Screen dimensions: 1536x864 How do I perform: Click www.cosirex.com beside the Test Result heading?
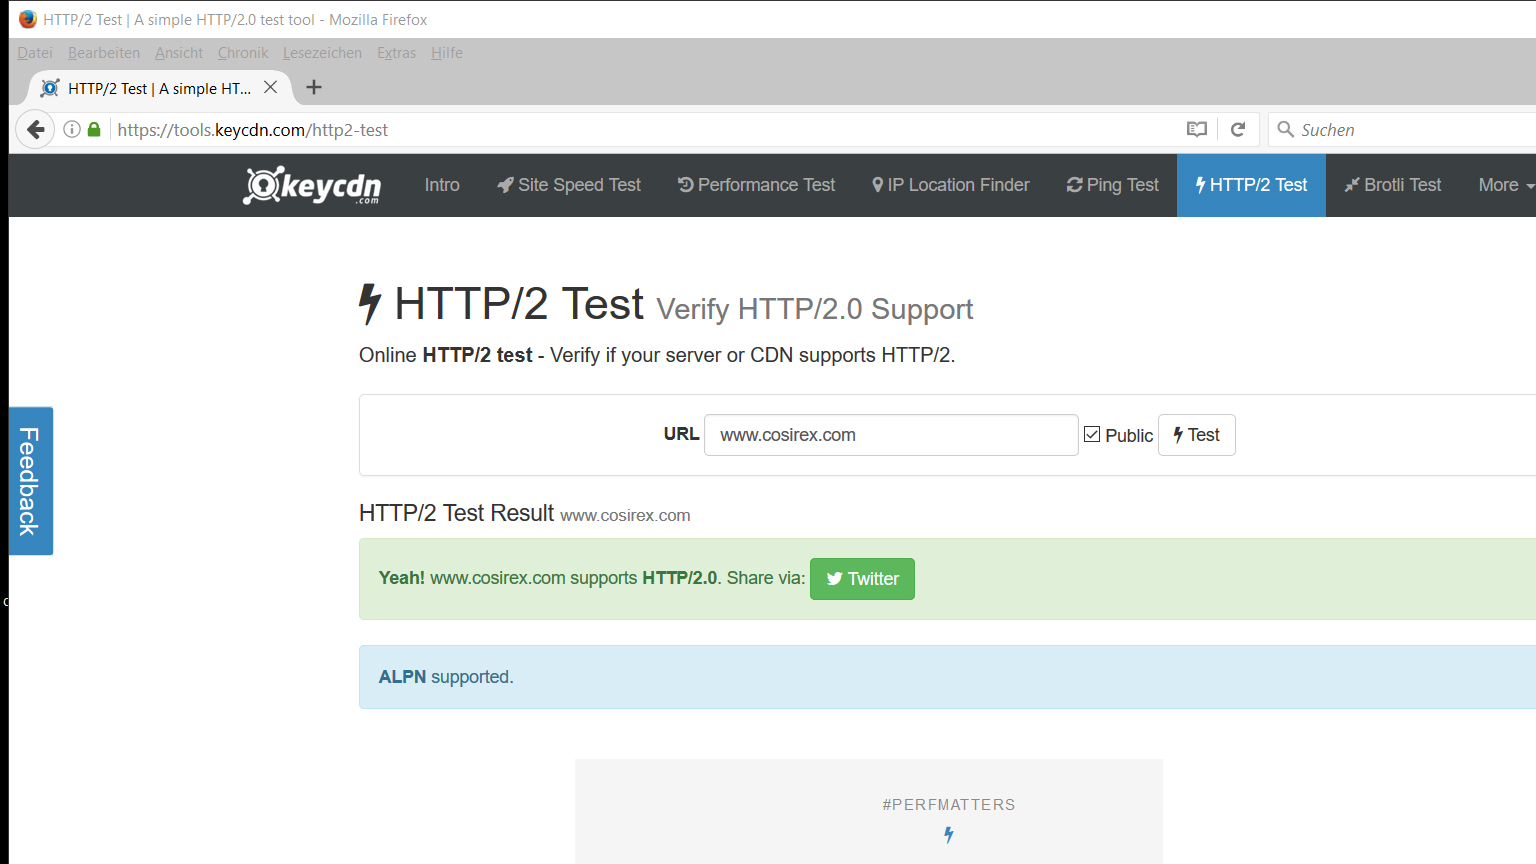625,515
